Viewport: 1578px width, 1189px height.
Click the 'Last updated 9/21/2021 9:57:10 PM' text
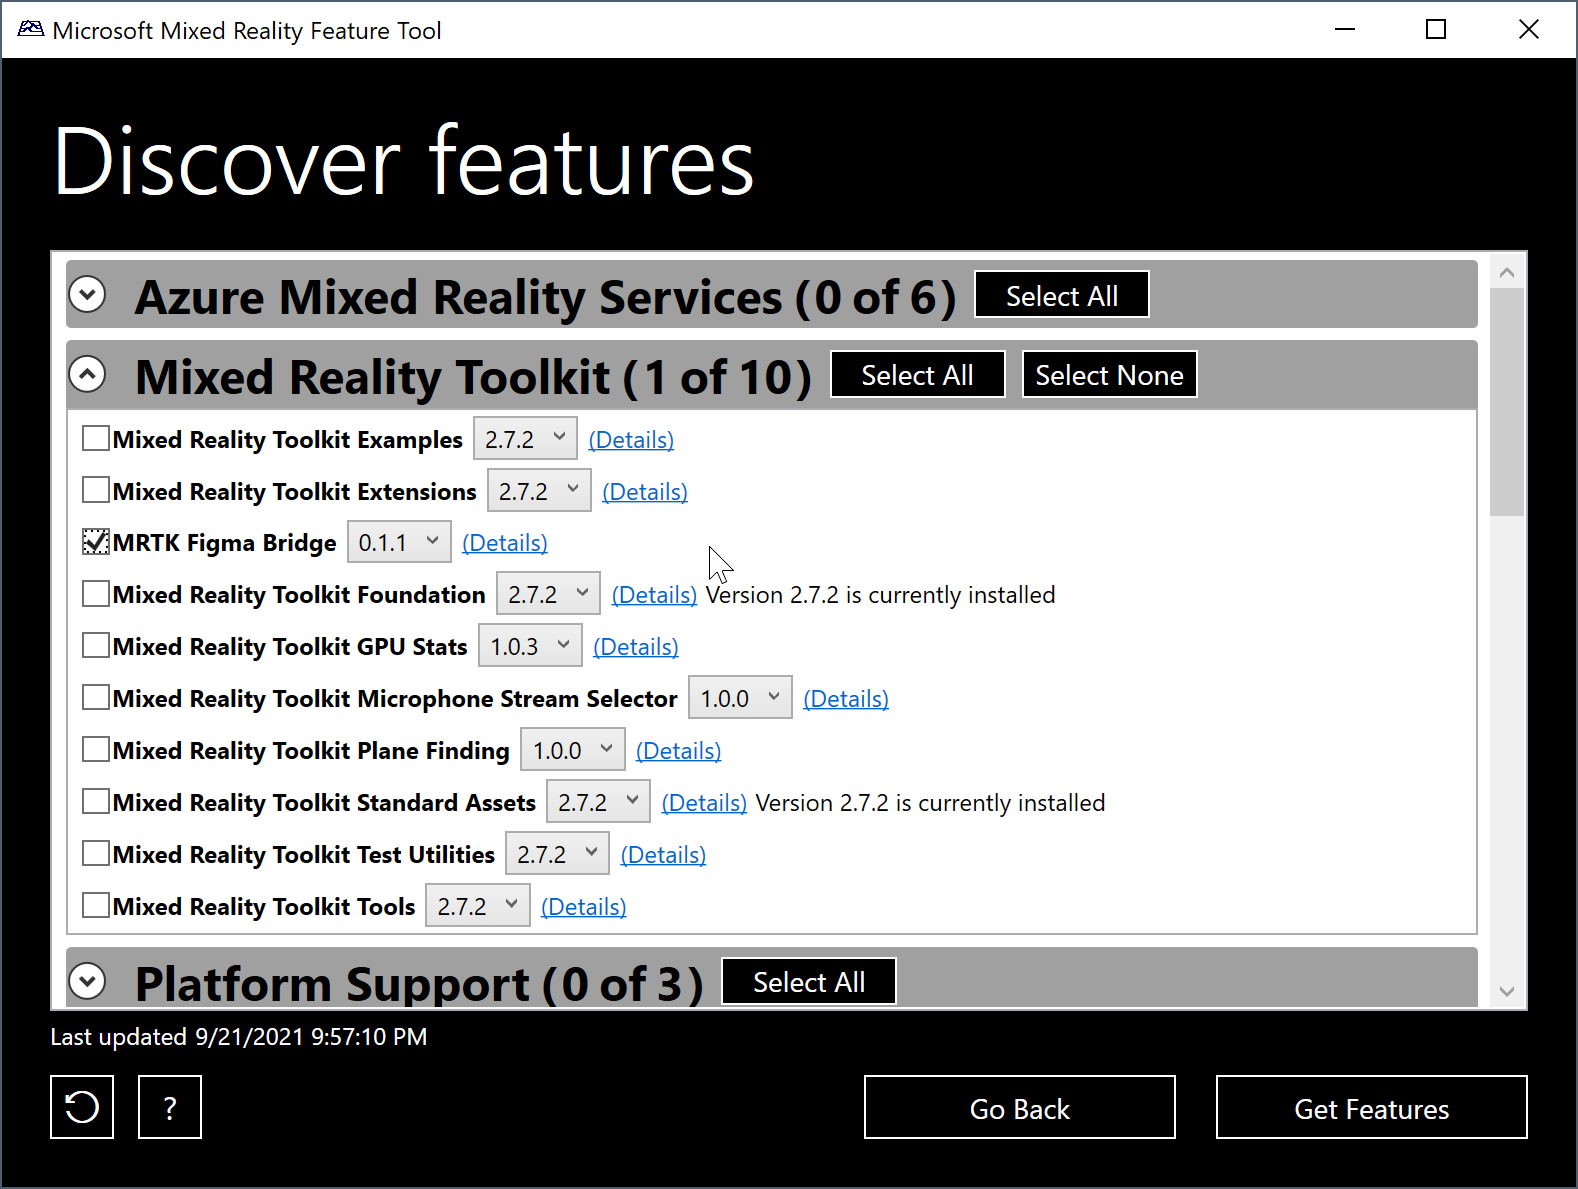click(x=239, y=1037)
